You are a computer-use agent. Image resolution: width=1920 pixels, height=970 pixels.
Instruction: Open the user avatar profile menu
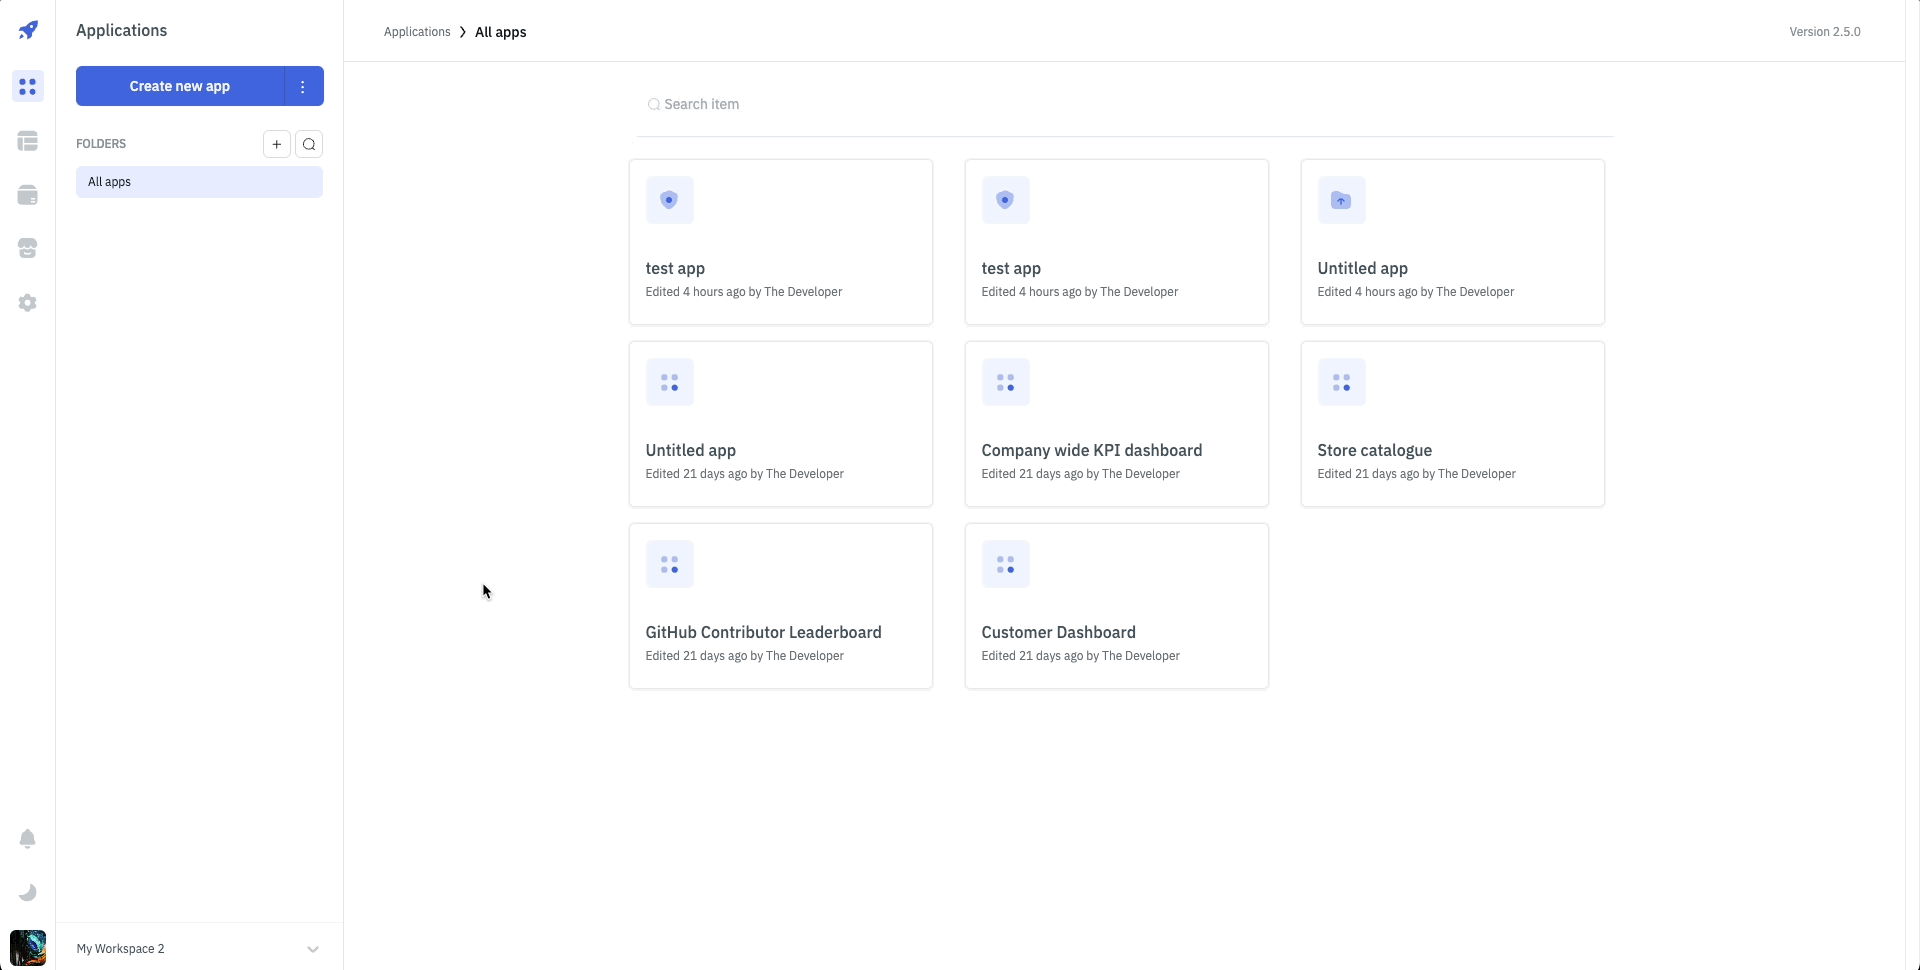28,948
